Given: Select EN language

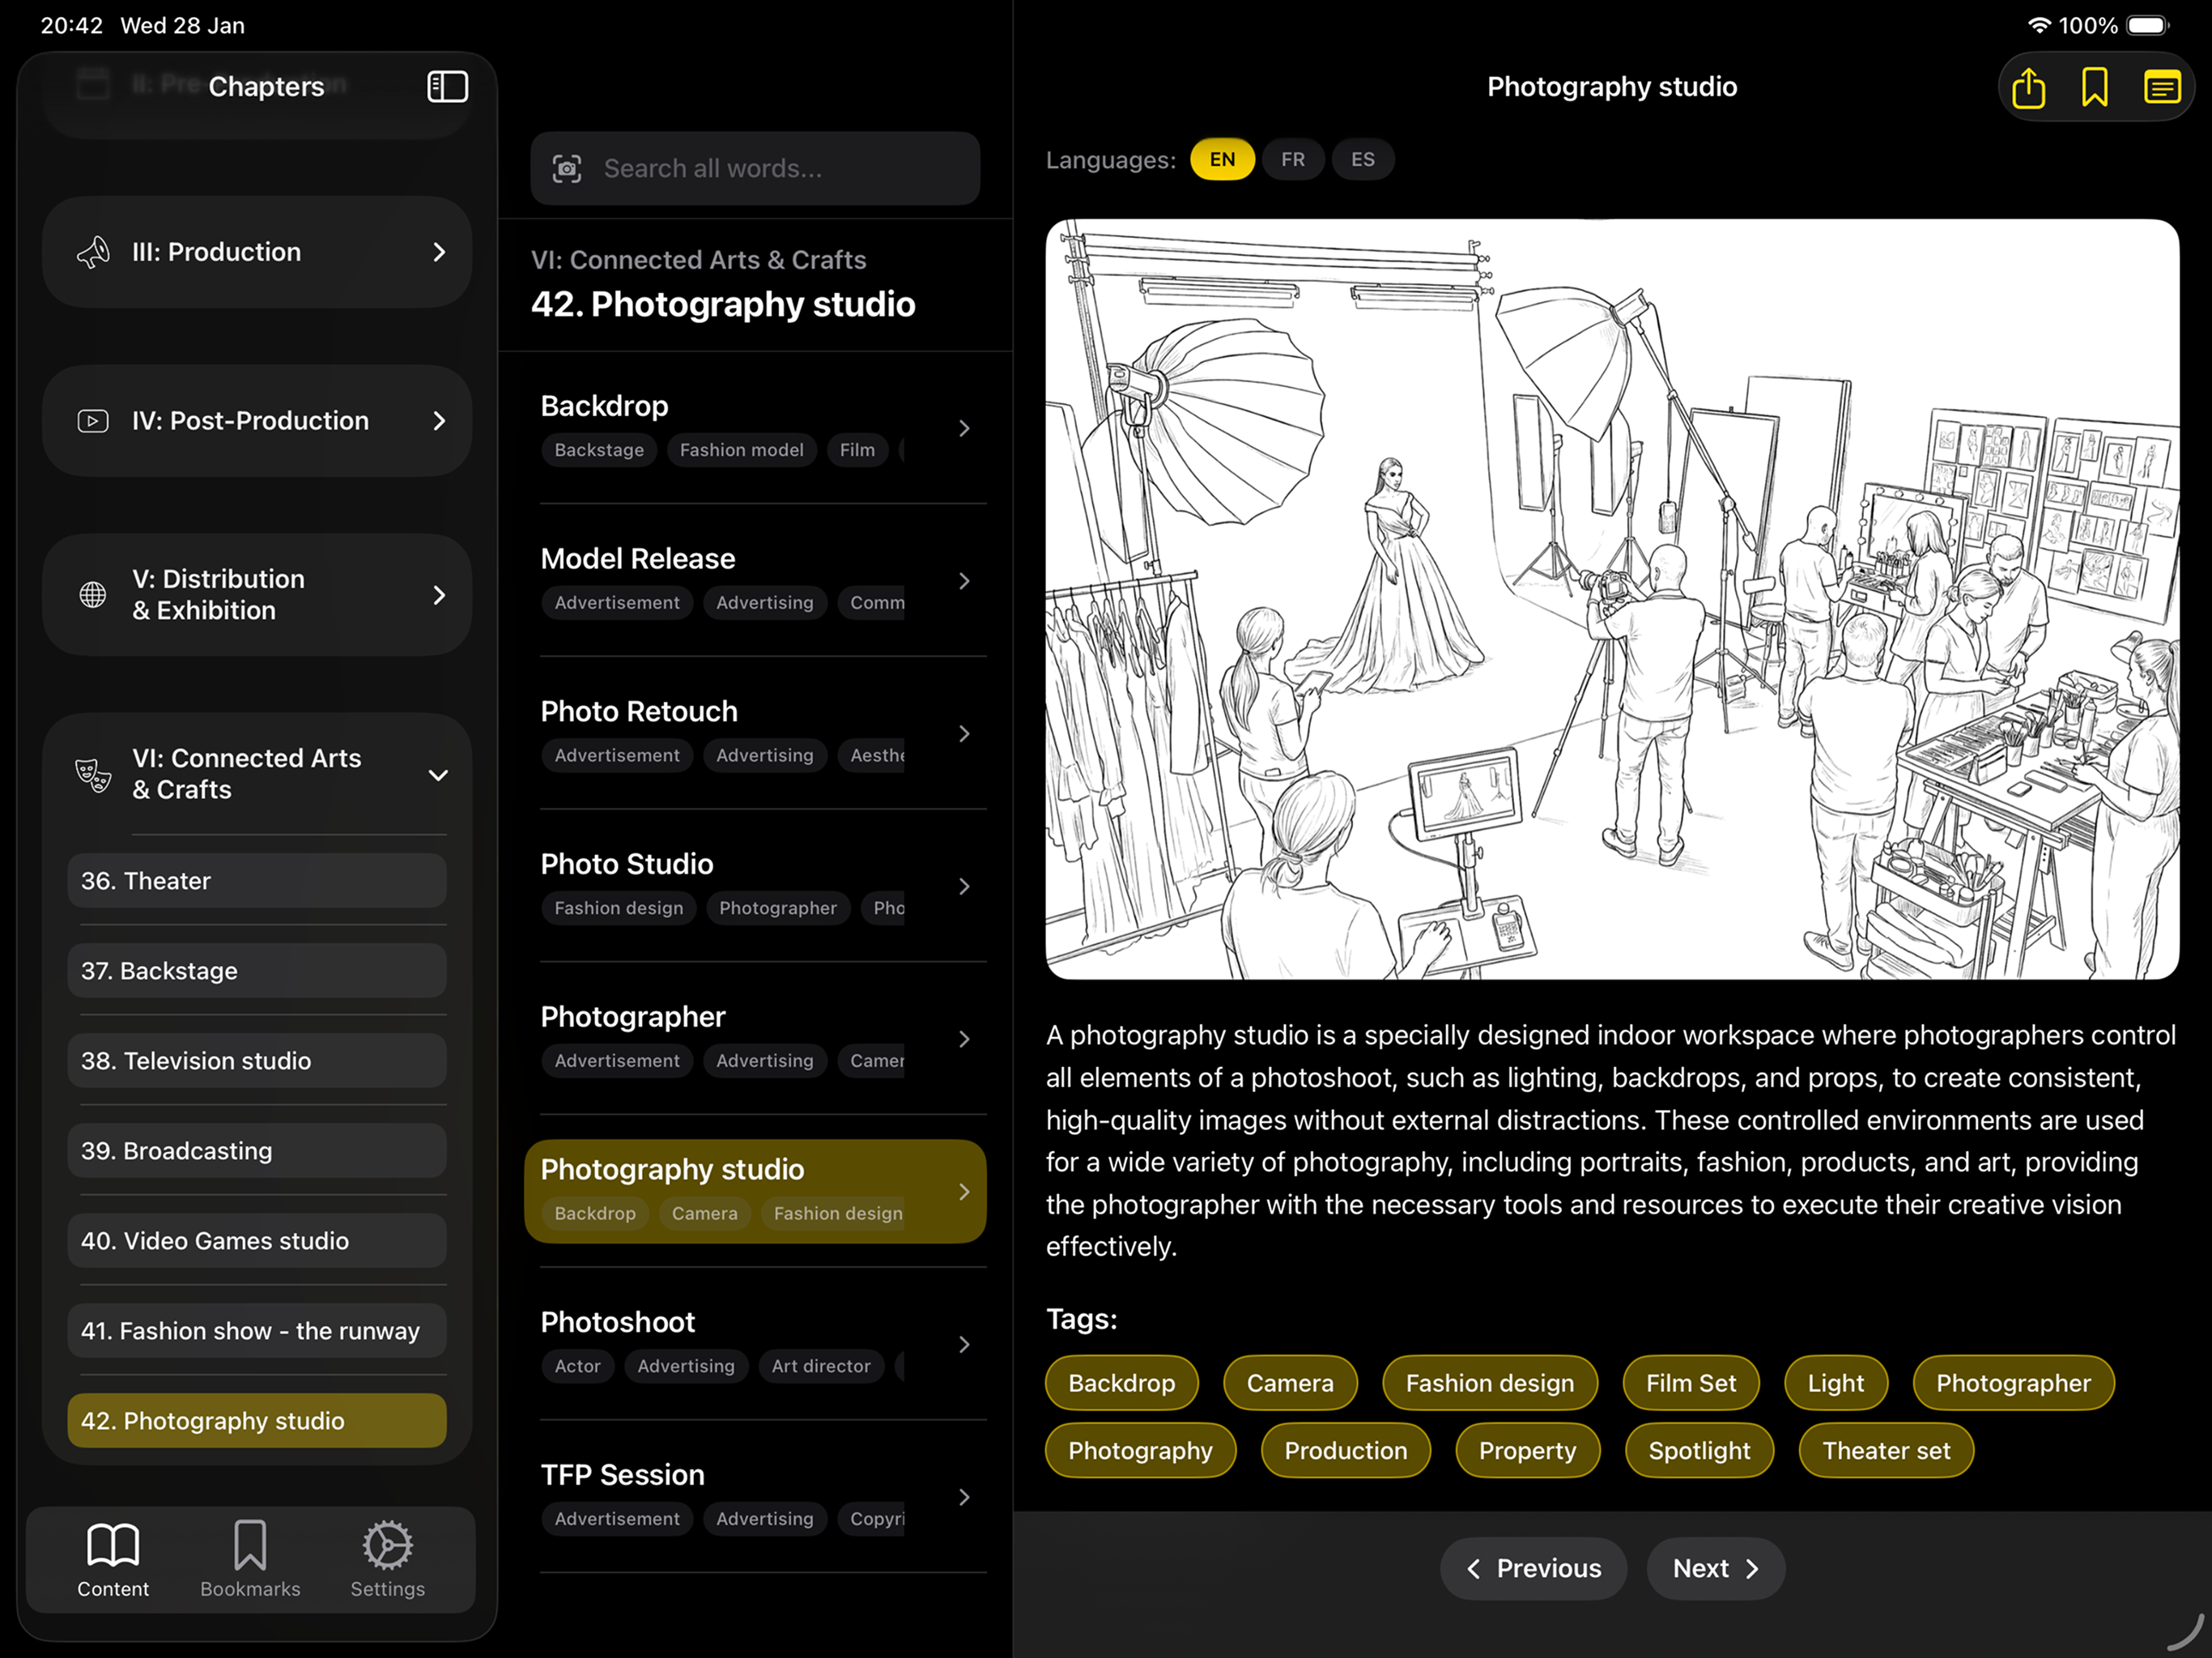Looking at the screenshot, I should [x=1222, y=159].
